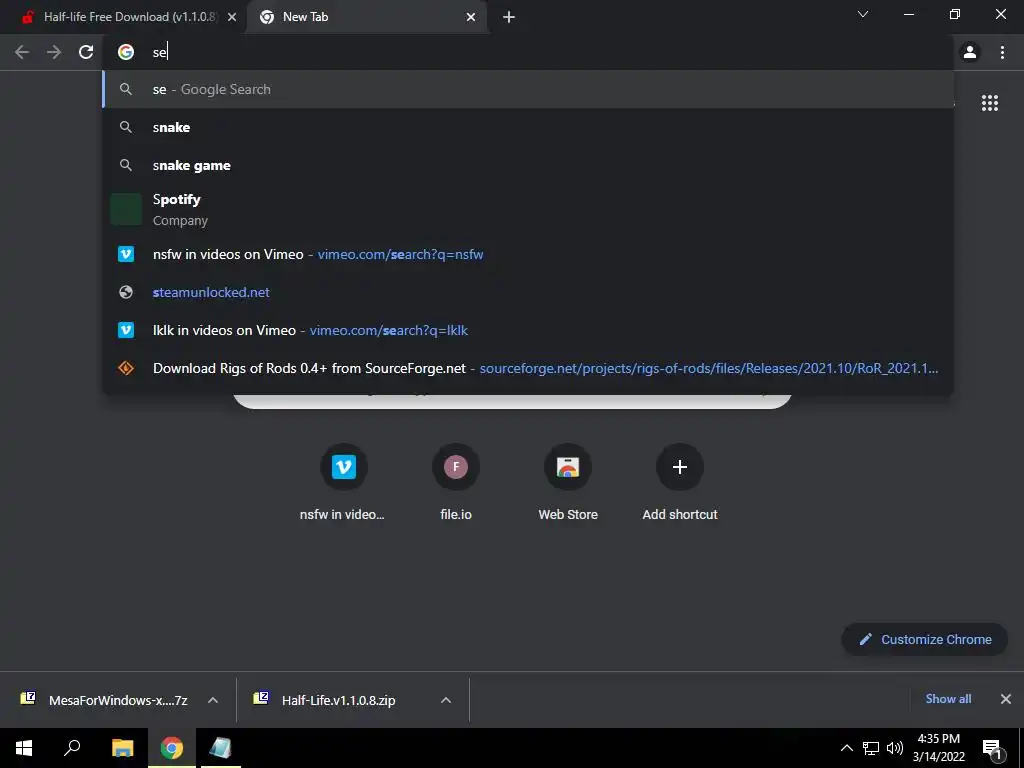Image resolution: width=1024 pixels, height=768 pixels.
Task: Expand options for the Half-Life.v1.1.0.8.zip download
Action: pos(446,700)
